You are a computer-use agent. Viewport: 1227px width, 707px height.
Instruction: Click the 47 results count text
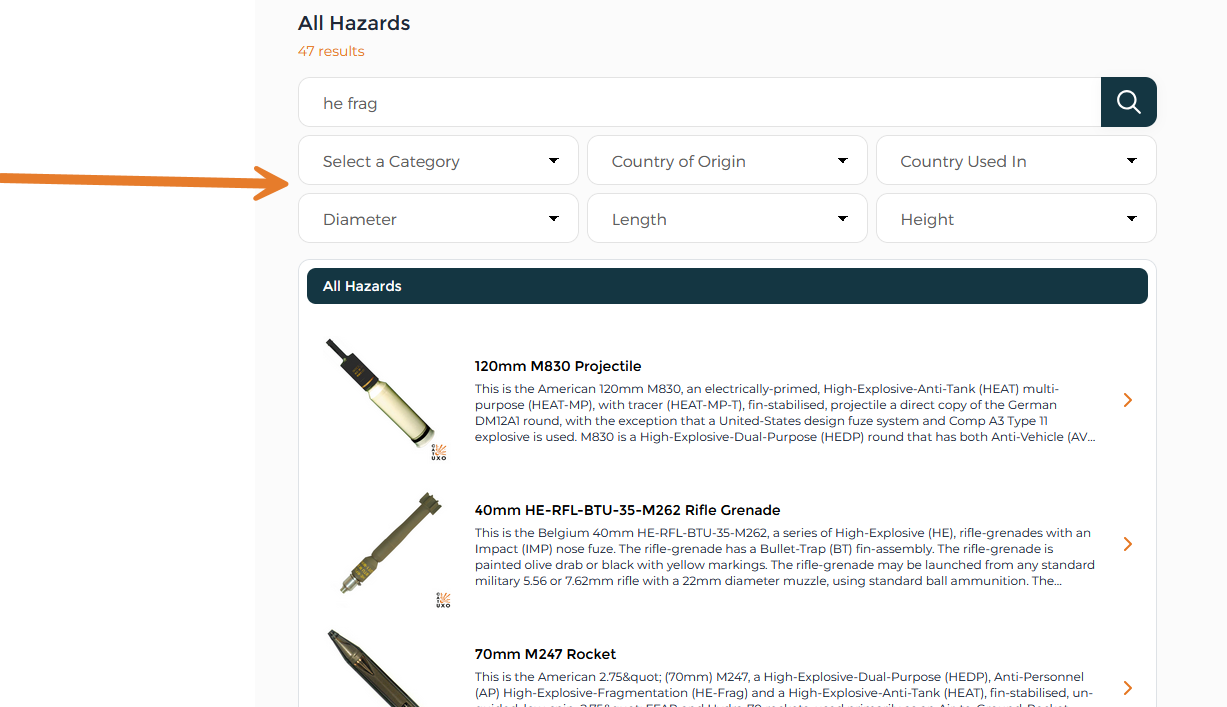click(x=331, y=51)
